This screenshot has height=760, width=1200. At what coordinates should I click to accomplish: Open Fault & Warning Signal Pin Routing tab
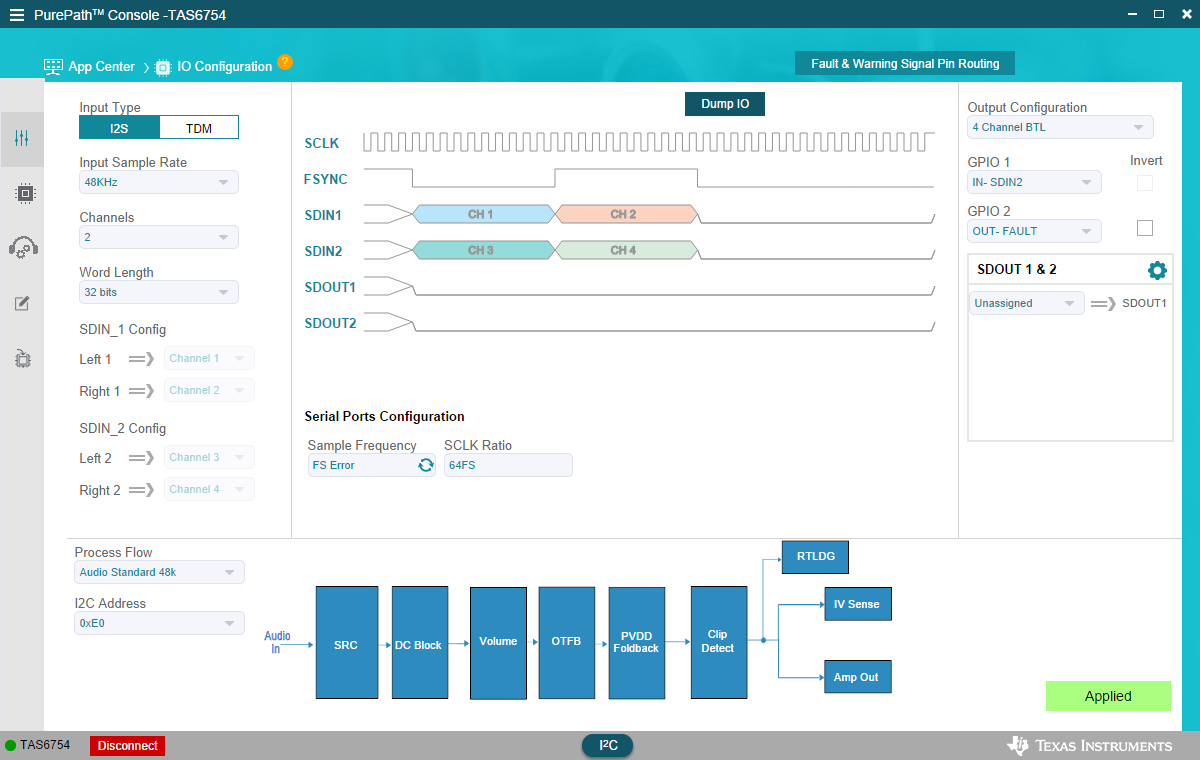pos(904,63)
